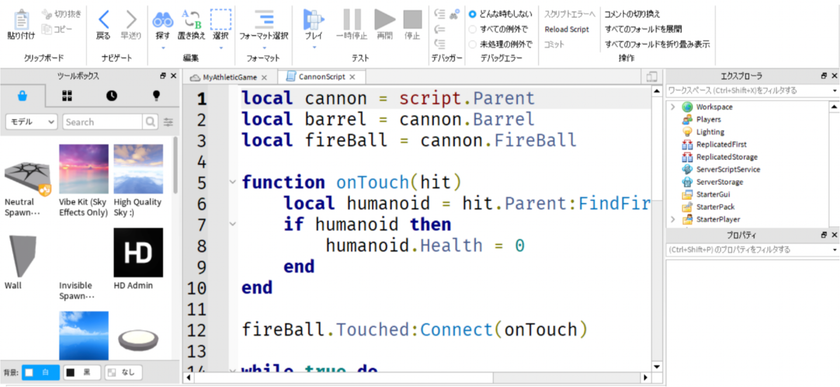Click the 置き換え replace icon
This screenshot has height=387, width=840.
click(191, 20)
